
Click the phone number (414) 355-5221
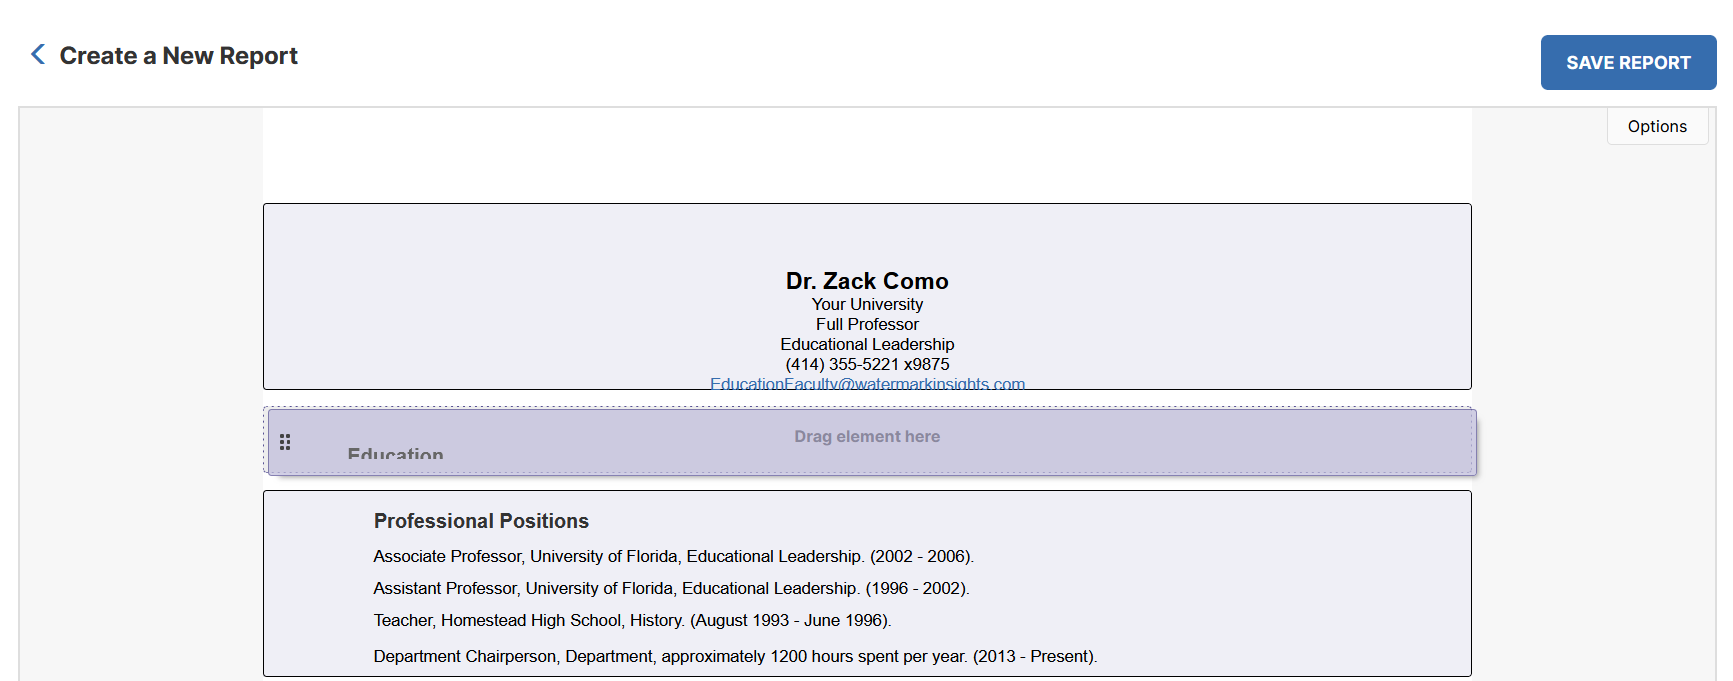867,364
